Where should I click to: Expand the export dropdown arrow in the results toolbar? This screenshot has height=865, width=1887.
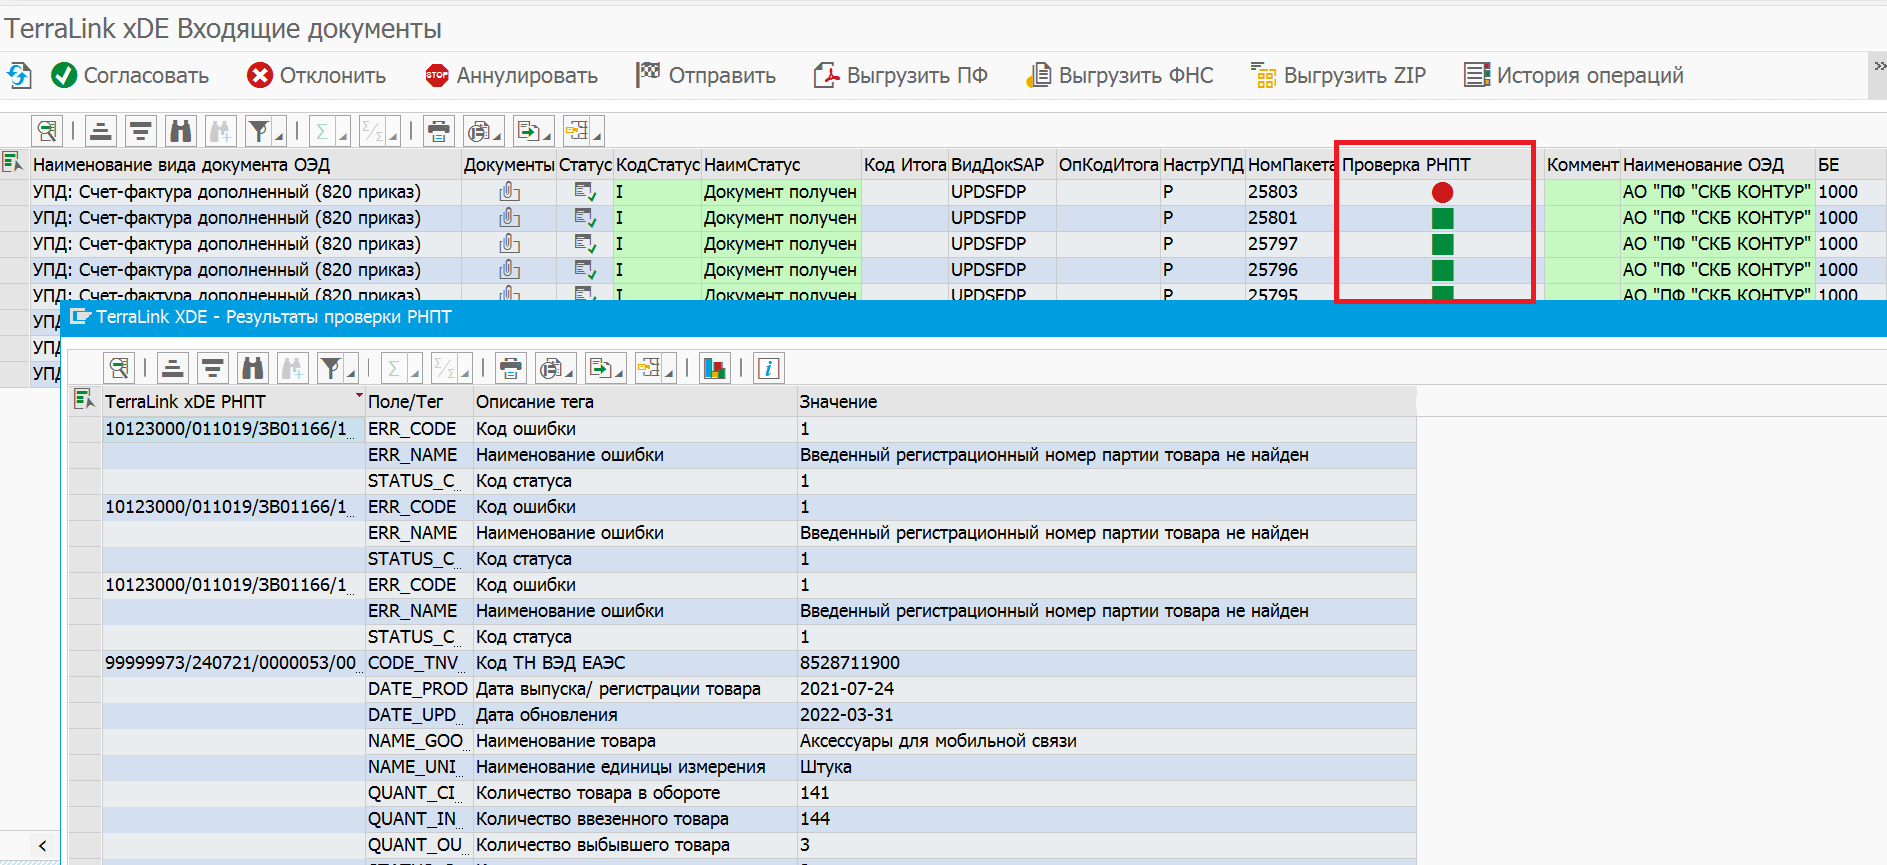(620, 374)
